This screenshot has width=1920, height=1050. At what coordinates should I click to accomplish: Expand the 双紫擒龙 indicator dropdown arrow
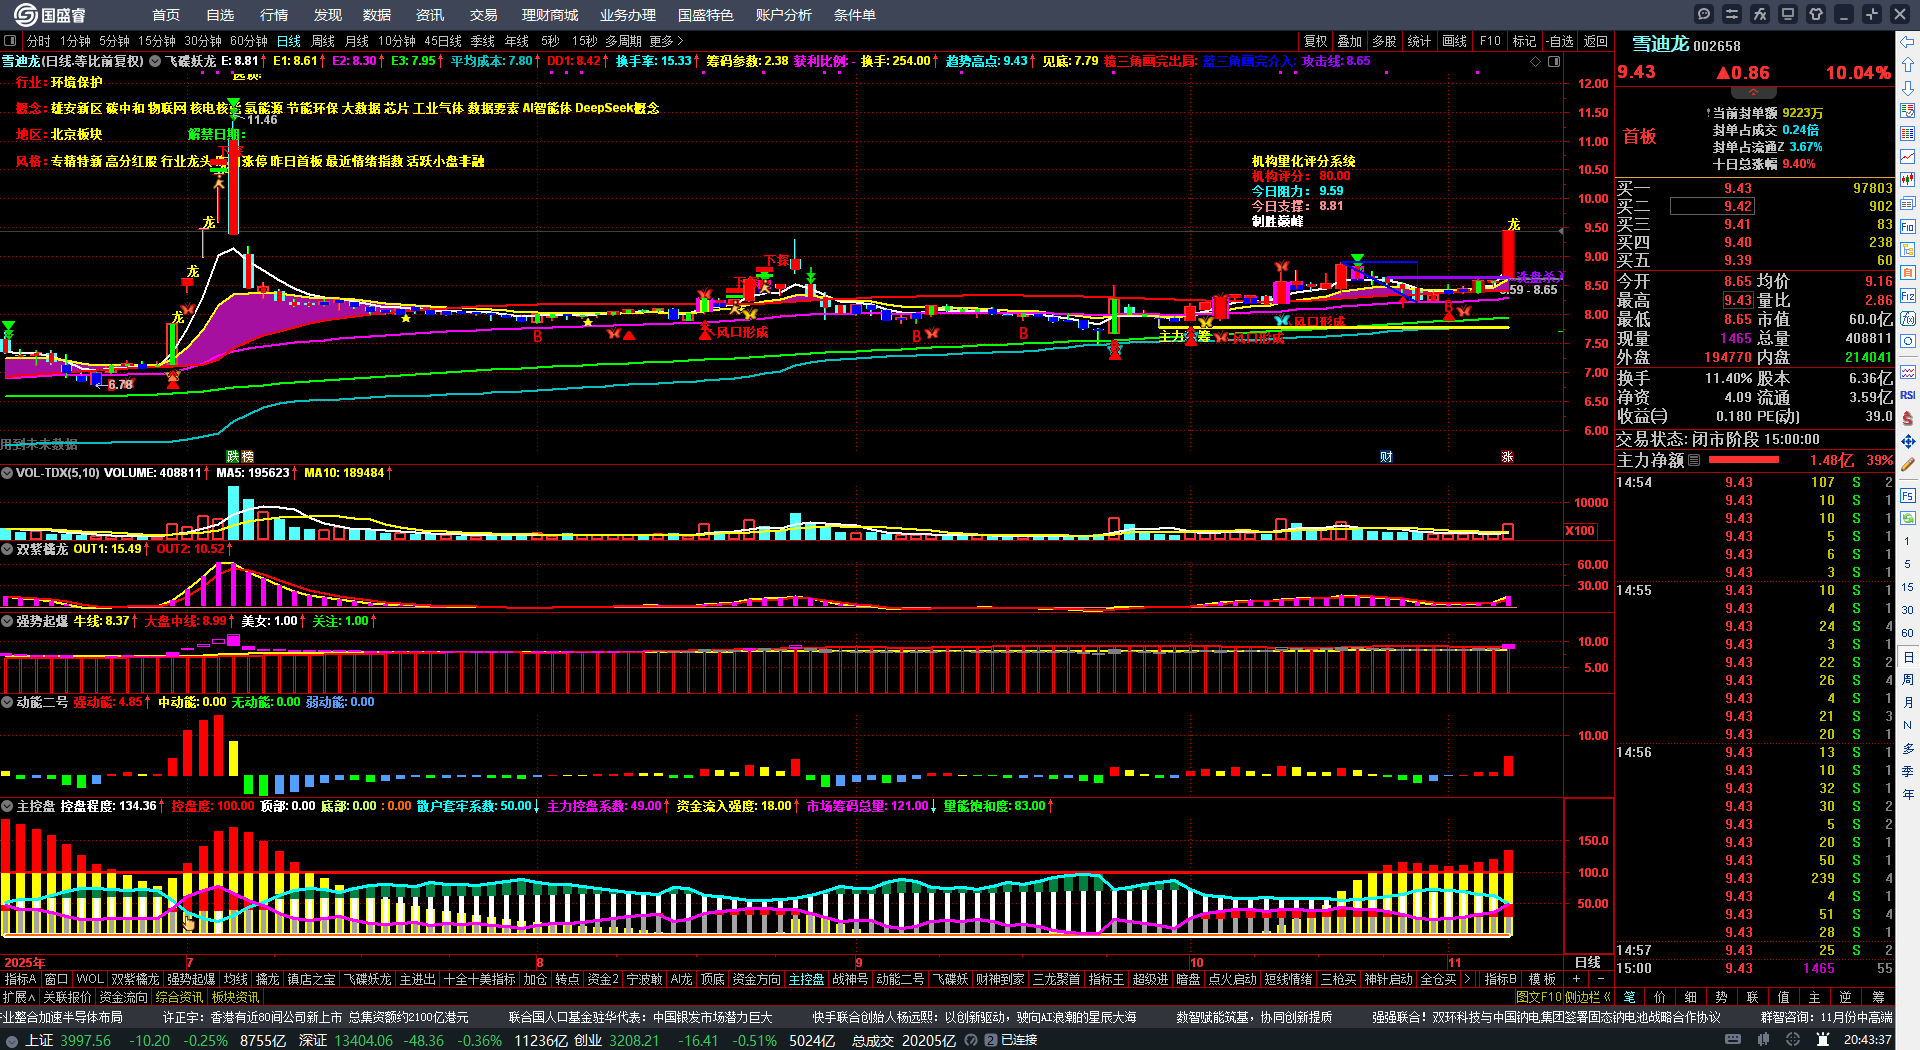pos(7,549)
